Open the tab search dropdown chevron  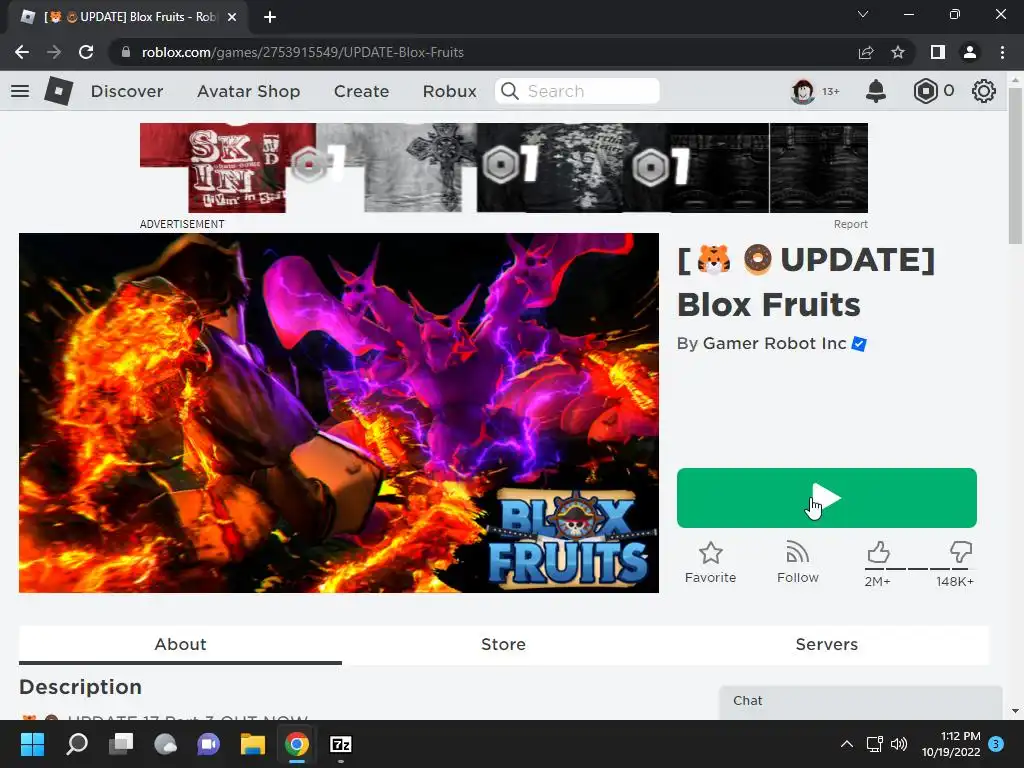coord(863,14)
